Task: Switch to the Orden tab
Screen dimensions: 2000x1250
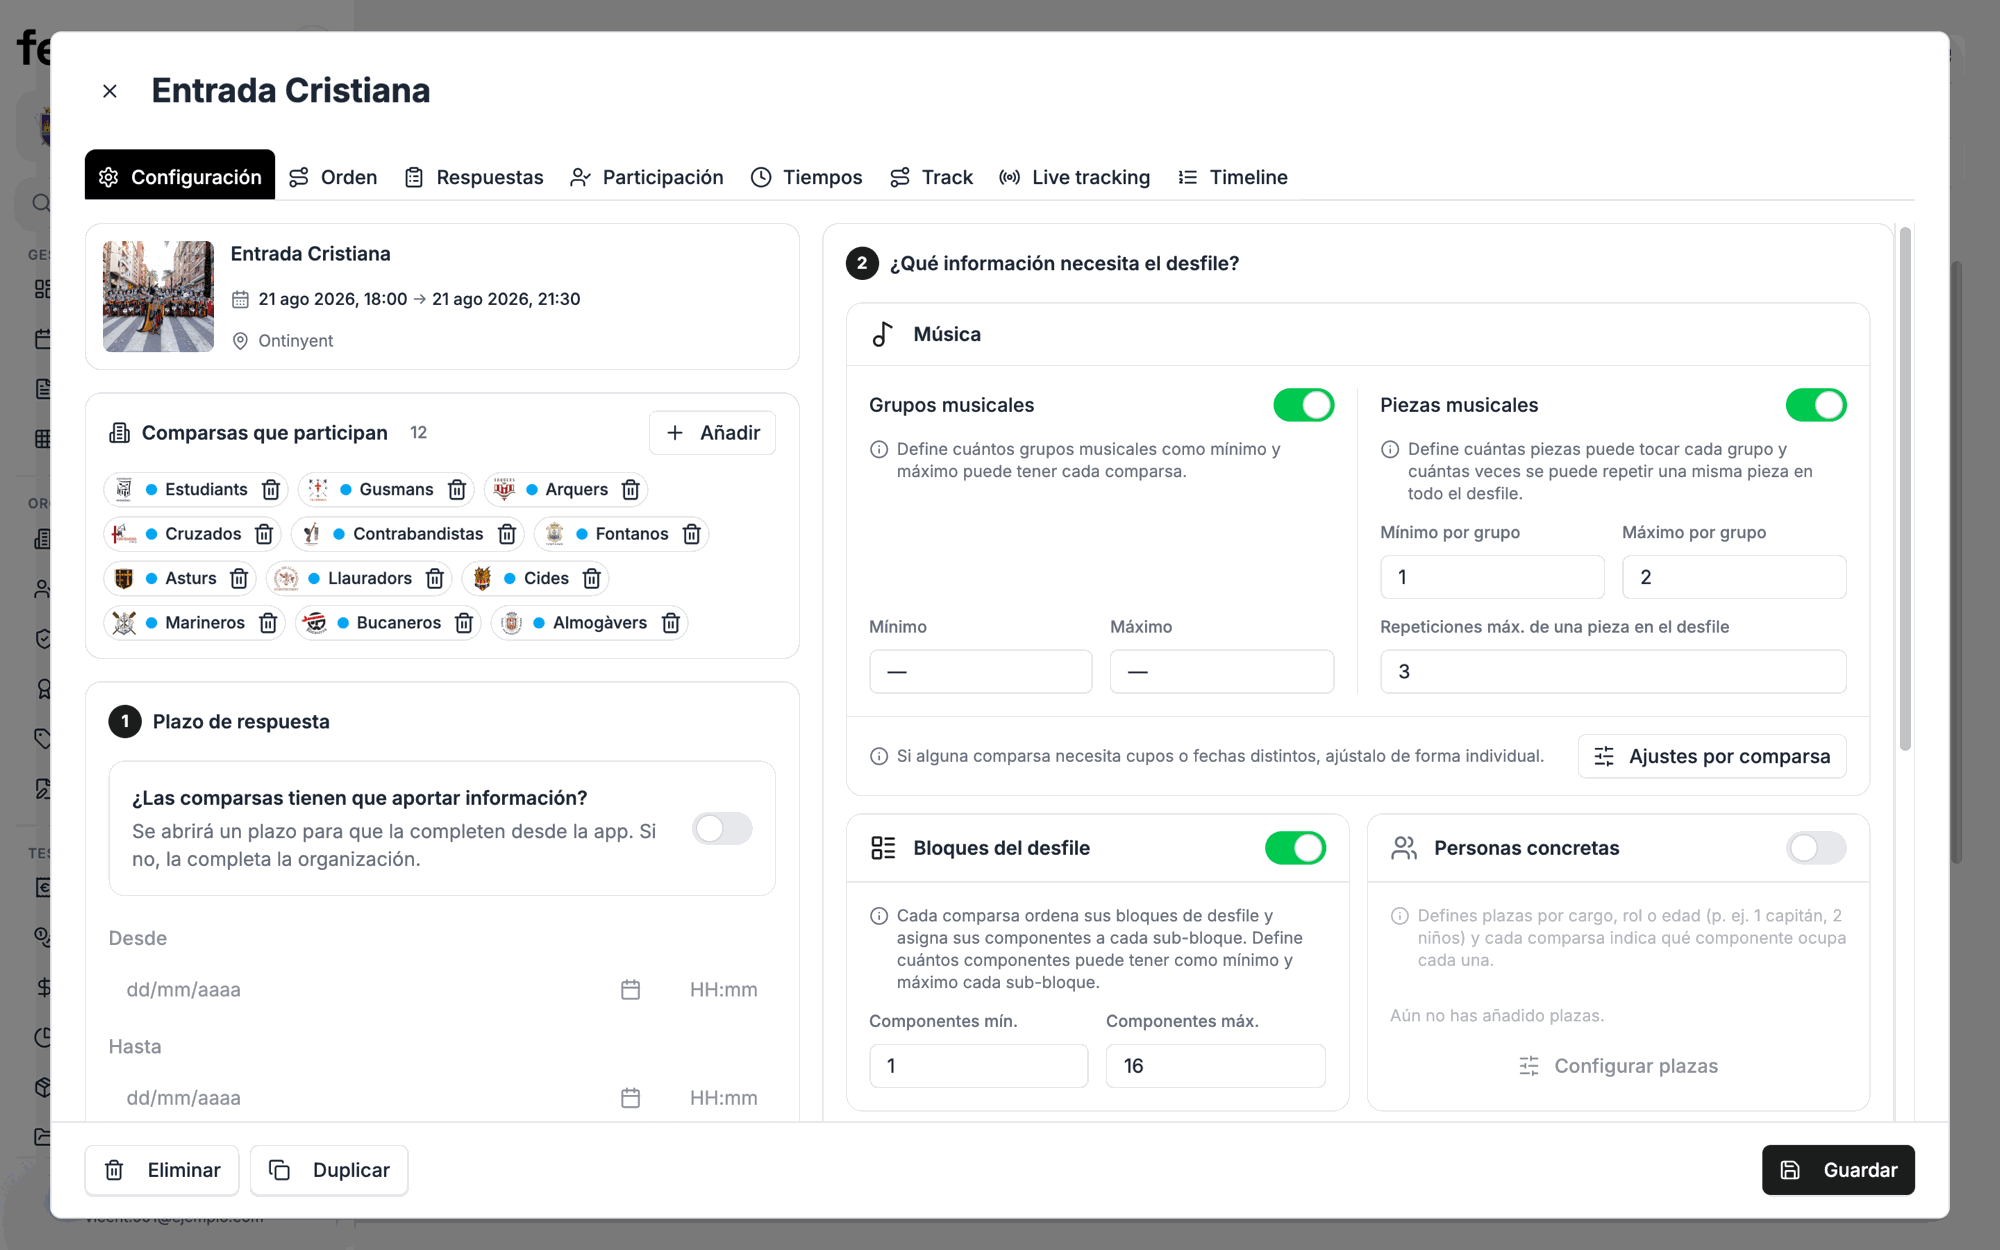Action: [333, 177]
